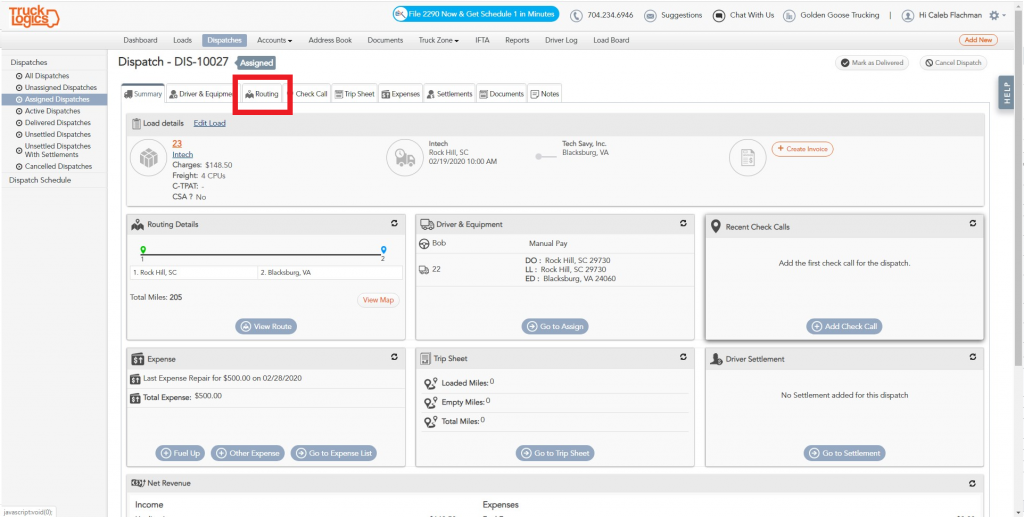The width and height of the screenshot is (1024, 517).
Task: Open the Notes tab
Action: (x=544, y=94)
